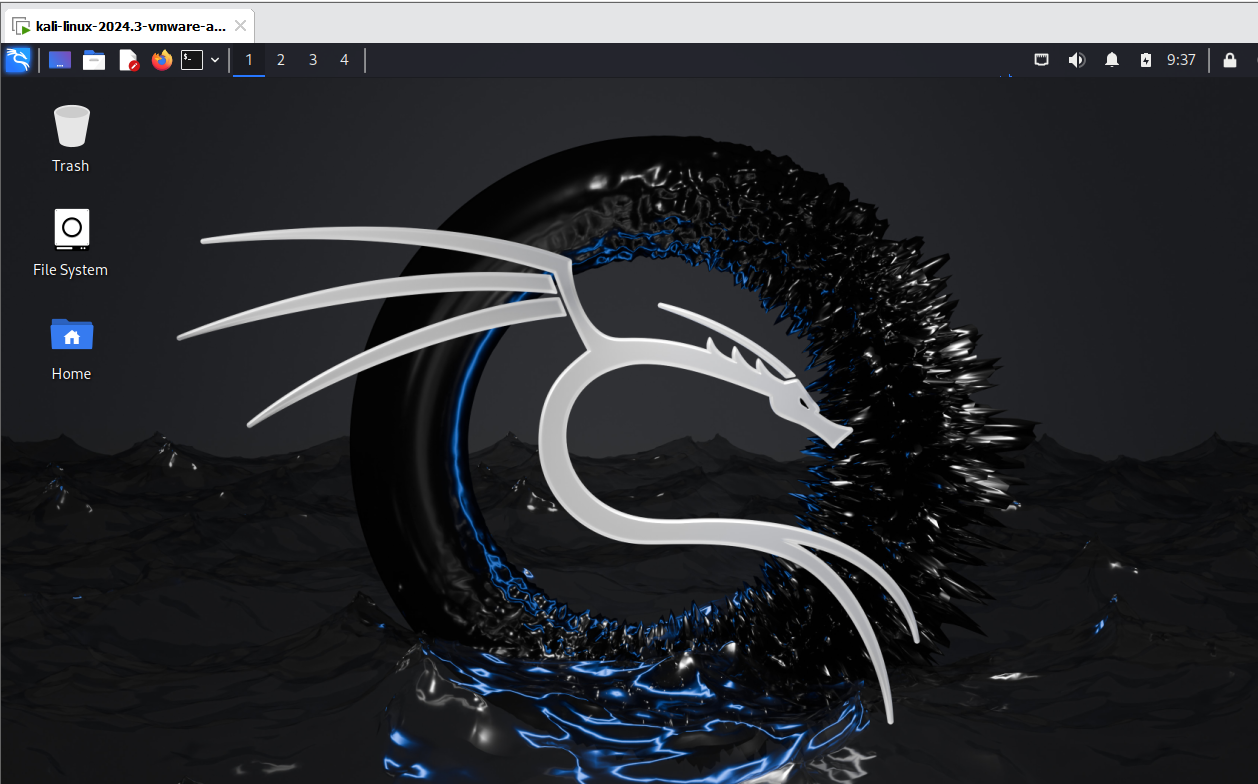
Task: Expand the terminal dropdown arrow
Action: 215,60
